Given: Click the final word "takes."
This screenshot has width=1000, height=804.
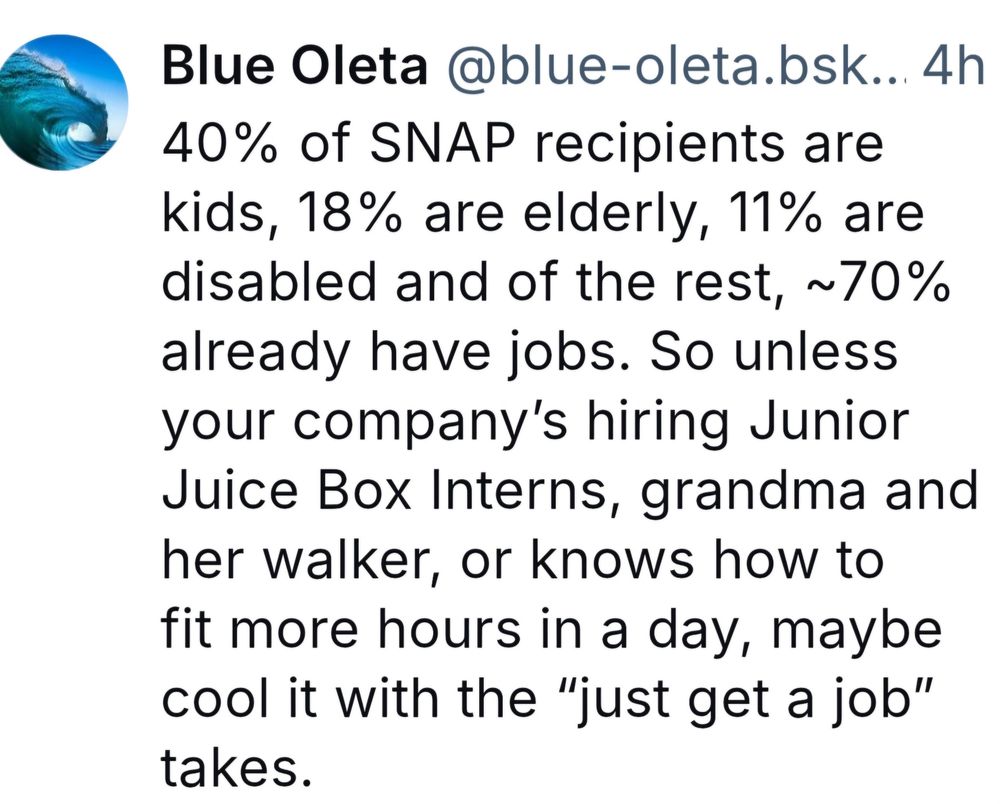Looking at the screenshot, I should tap(237, 768).
